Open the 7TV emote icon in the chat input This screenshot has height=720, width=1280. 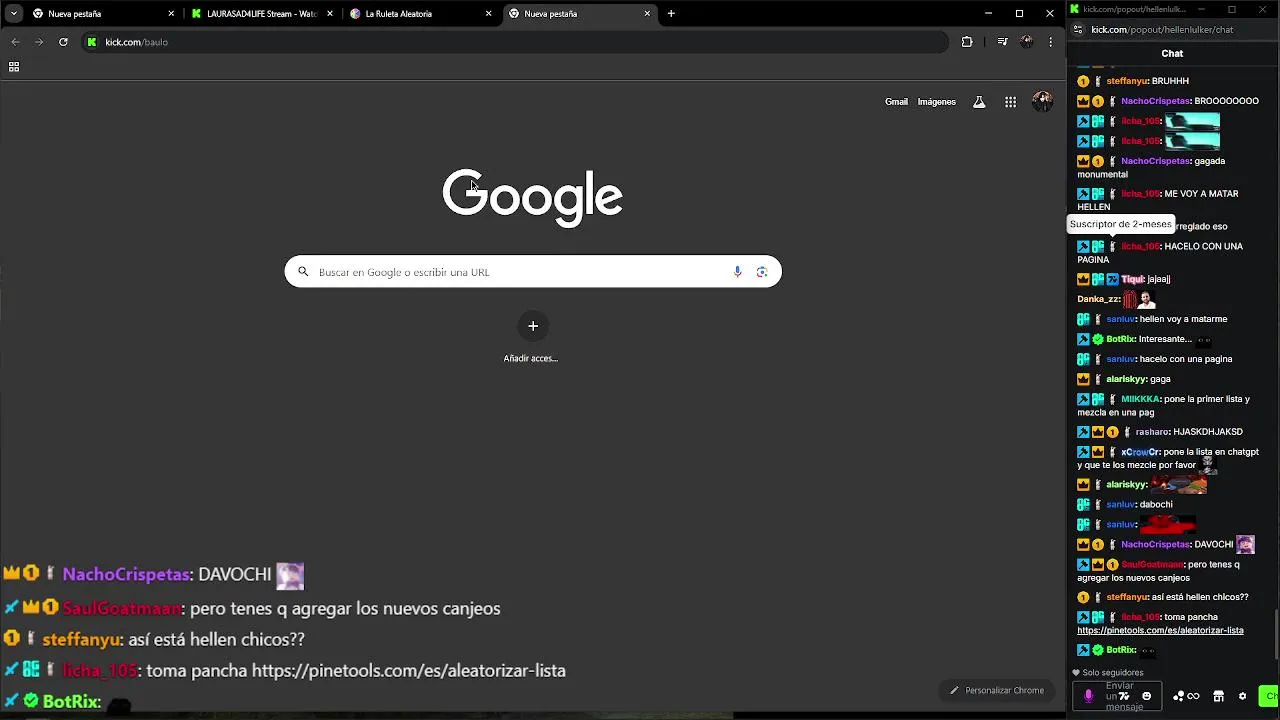click(1124, 696)
